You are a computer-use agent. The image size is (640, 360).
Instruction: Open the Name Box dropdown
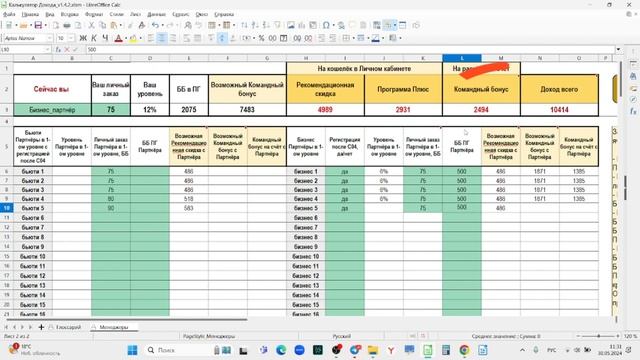click(47, 49)
